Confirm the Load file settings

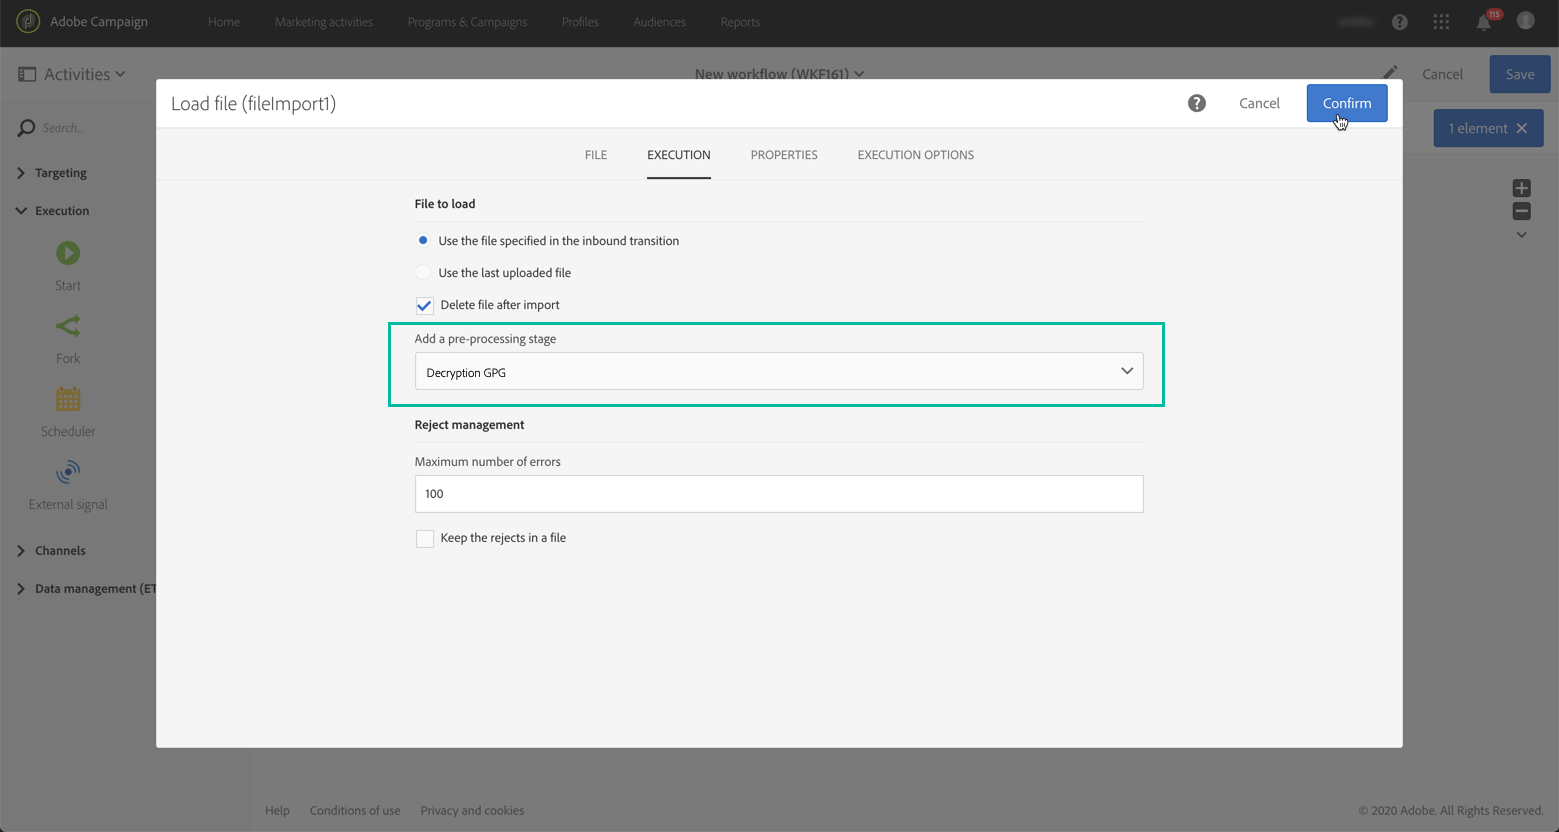(x=1347, y=103)
